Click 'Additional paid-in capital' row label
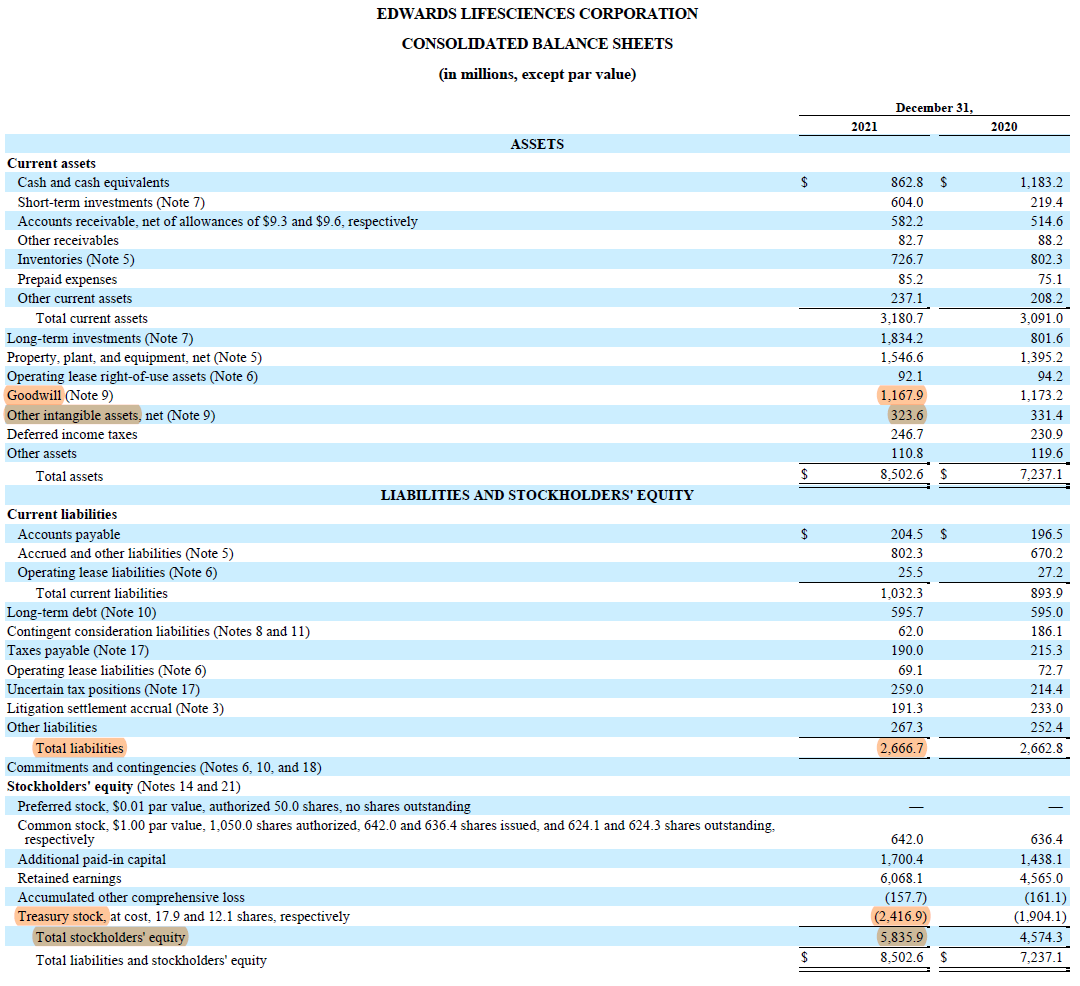This screenshot has height=986, width=1080. click(92, 859)
